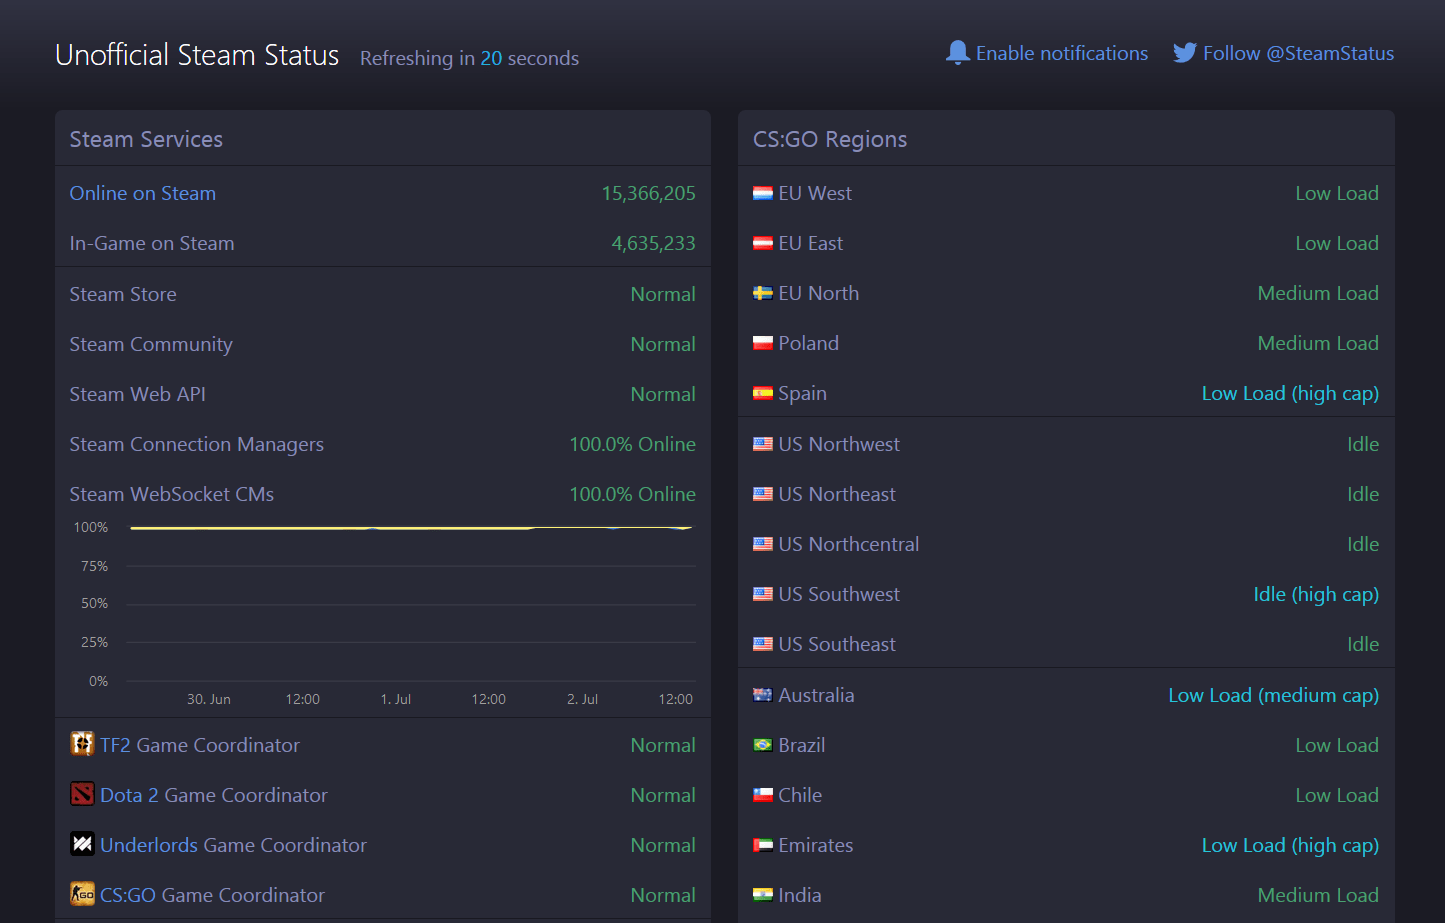Open the Online on Steam link
1445x923 pixels.
143,193
